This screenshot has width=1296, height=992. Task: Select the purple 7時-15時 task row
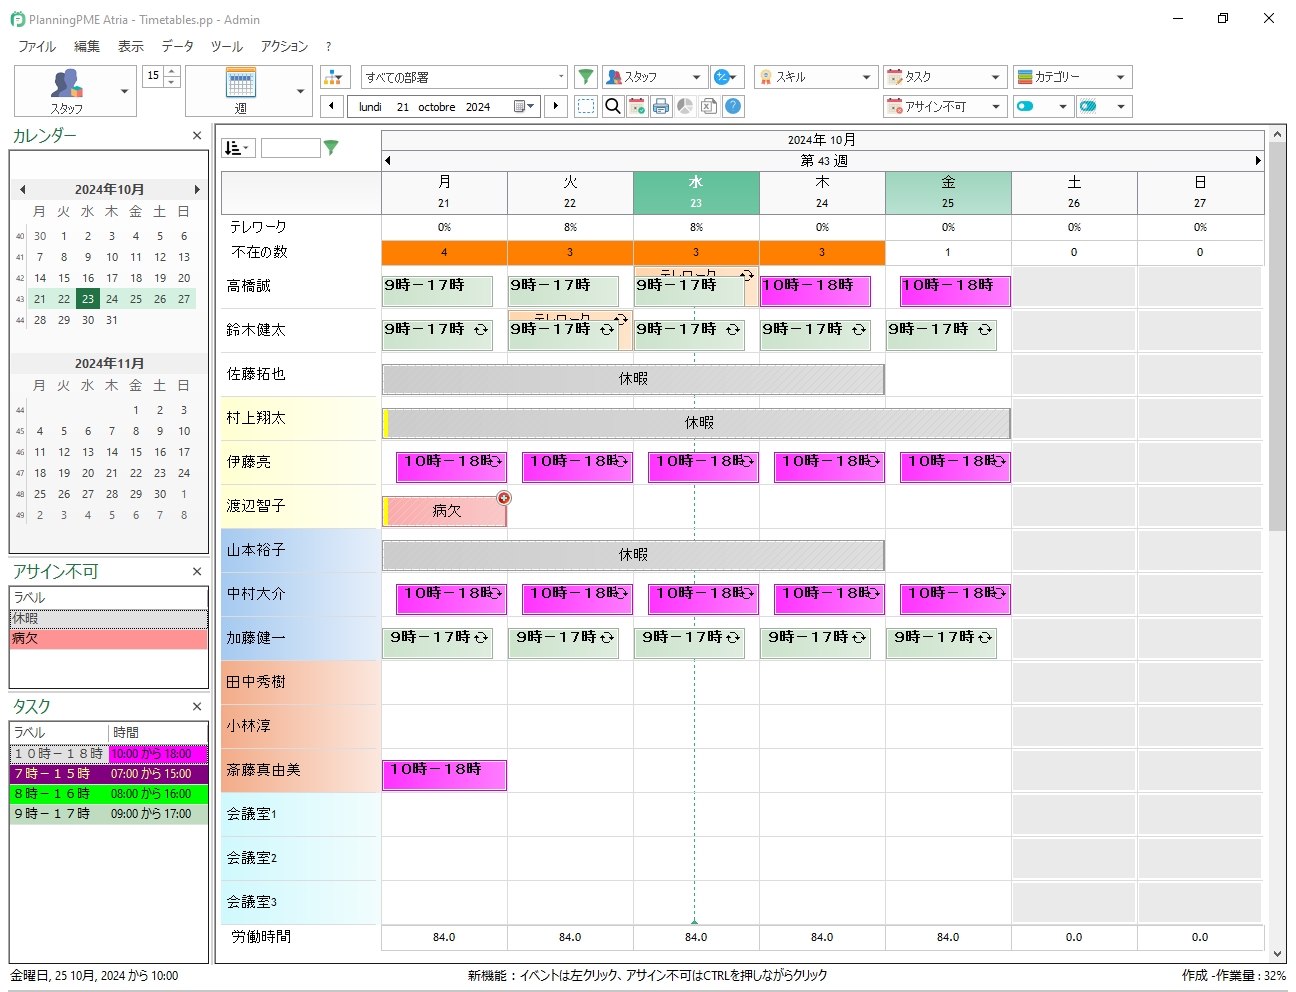pyautogui.click(x=109, y=774)
